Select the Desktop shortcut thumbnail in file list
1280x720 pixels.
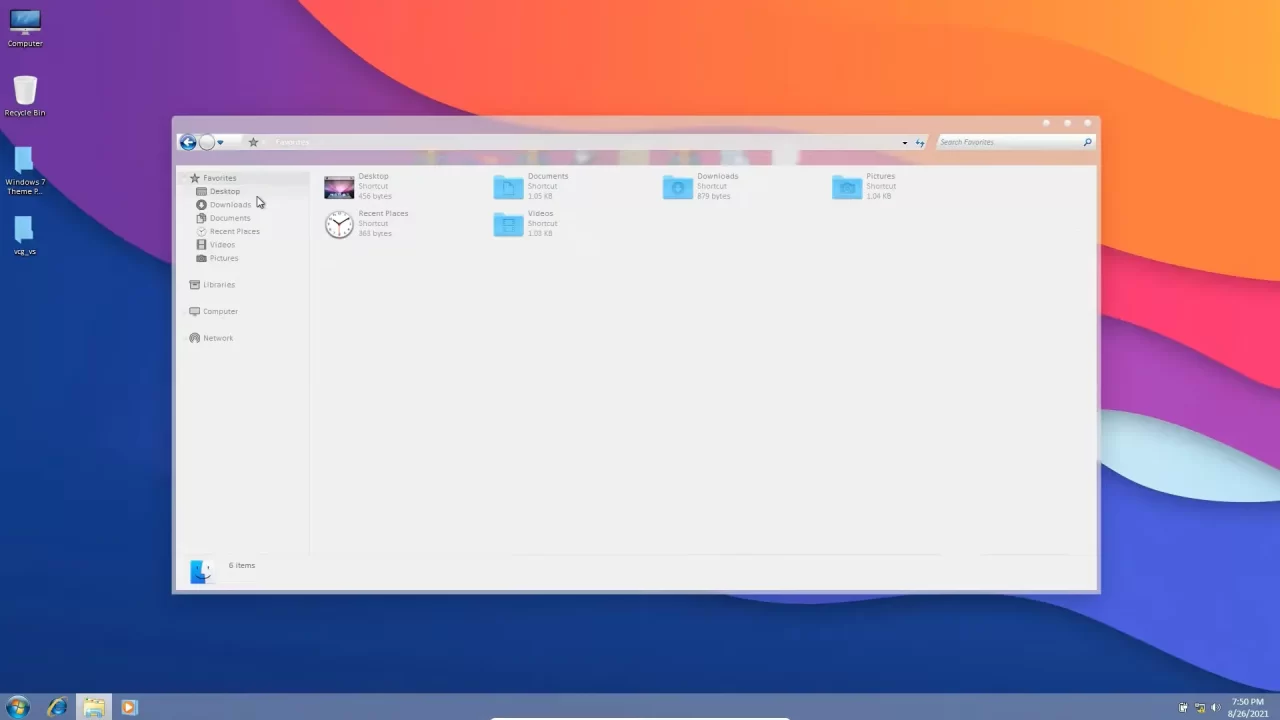pos(340,187)
